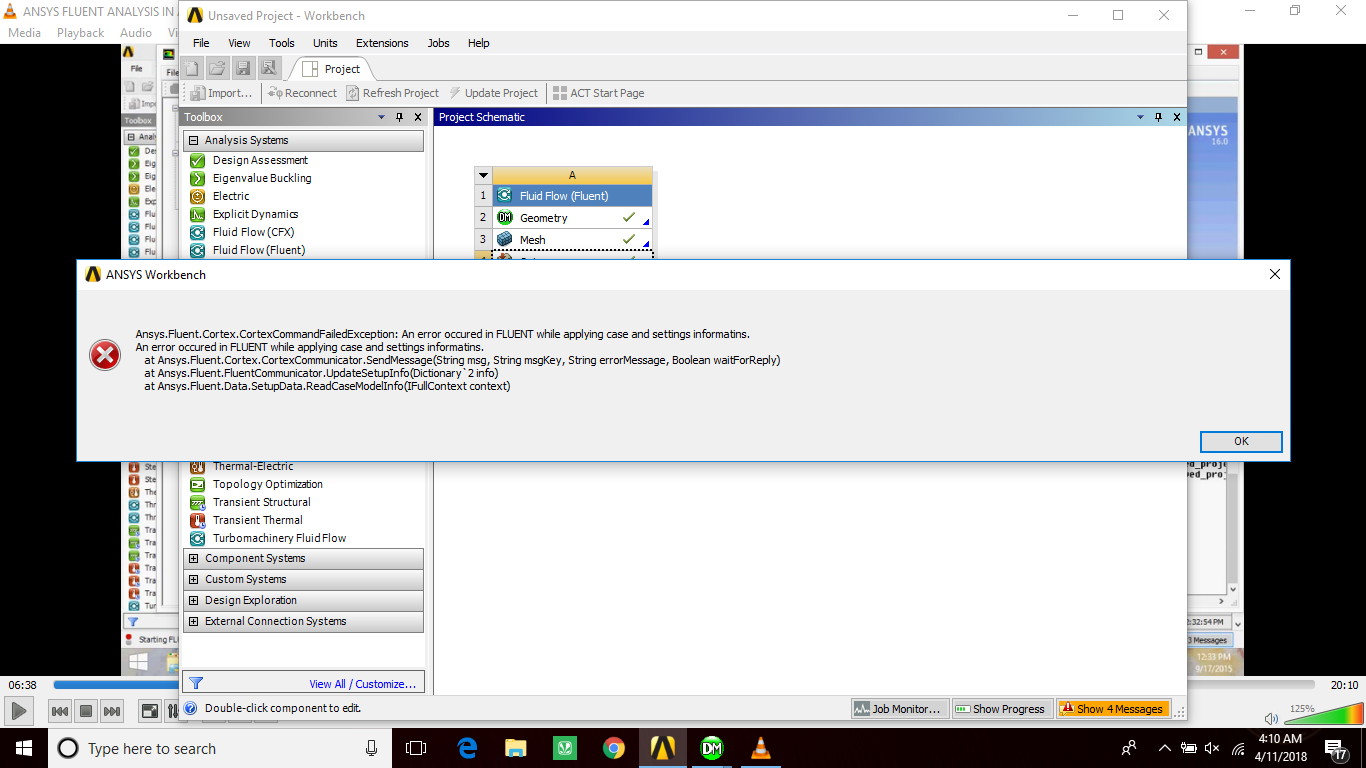Select Design Assessment in the Toolbox
Screen dimensions: 1366x768
click(260, 160)
